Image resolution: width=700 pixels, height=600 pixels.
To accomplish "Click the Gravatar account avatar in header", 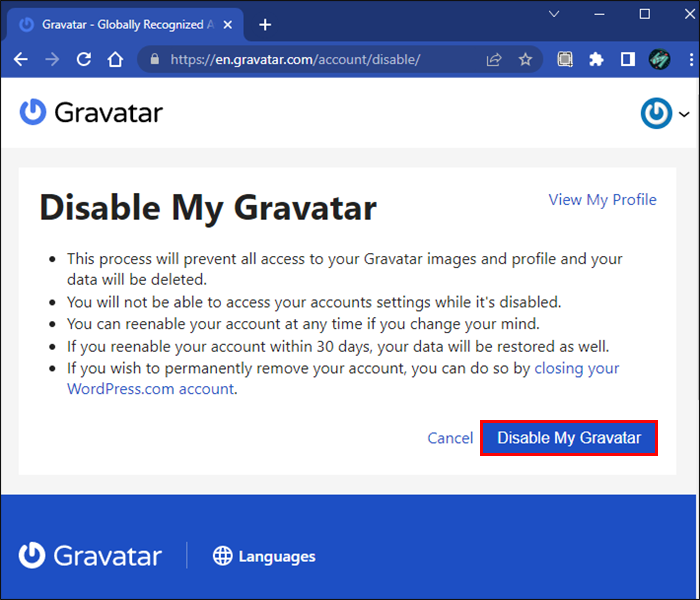I will [656, 113].
